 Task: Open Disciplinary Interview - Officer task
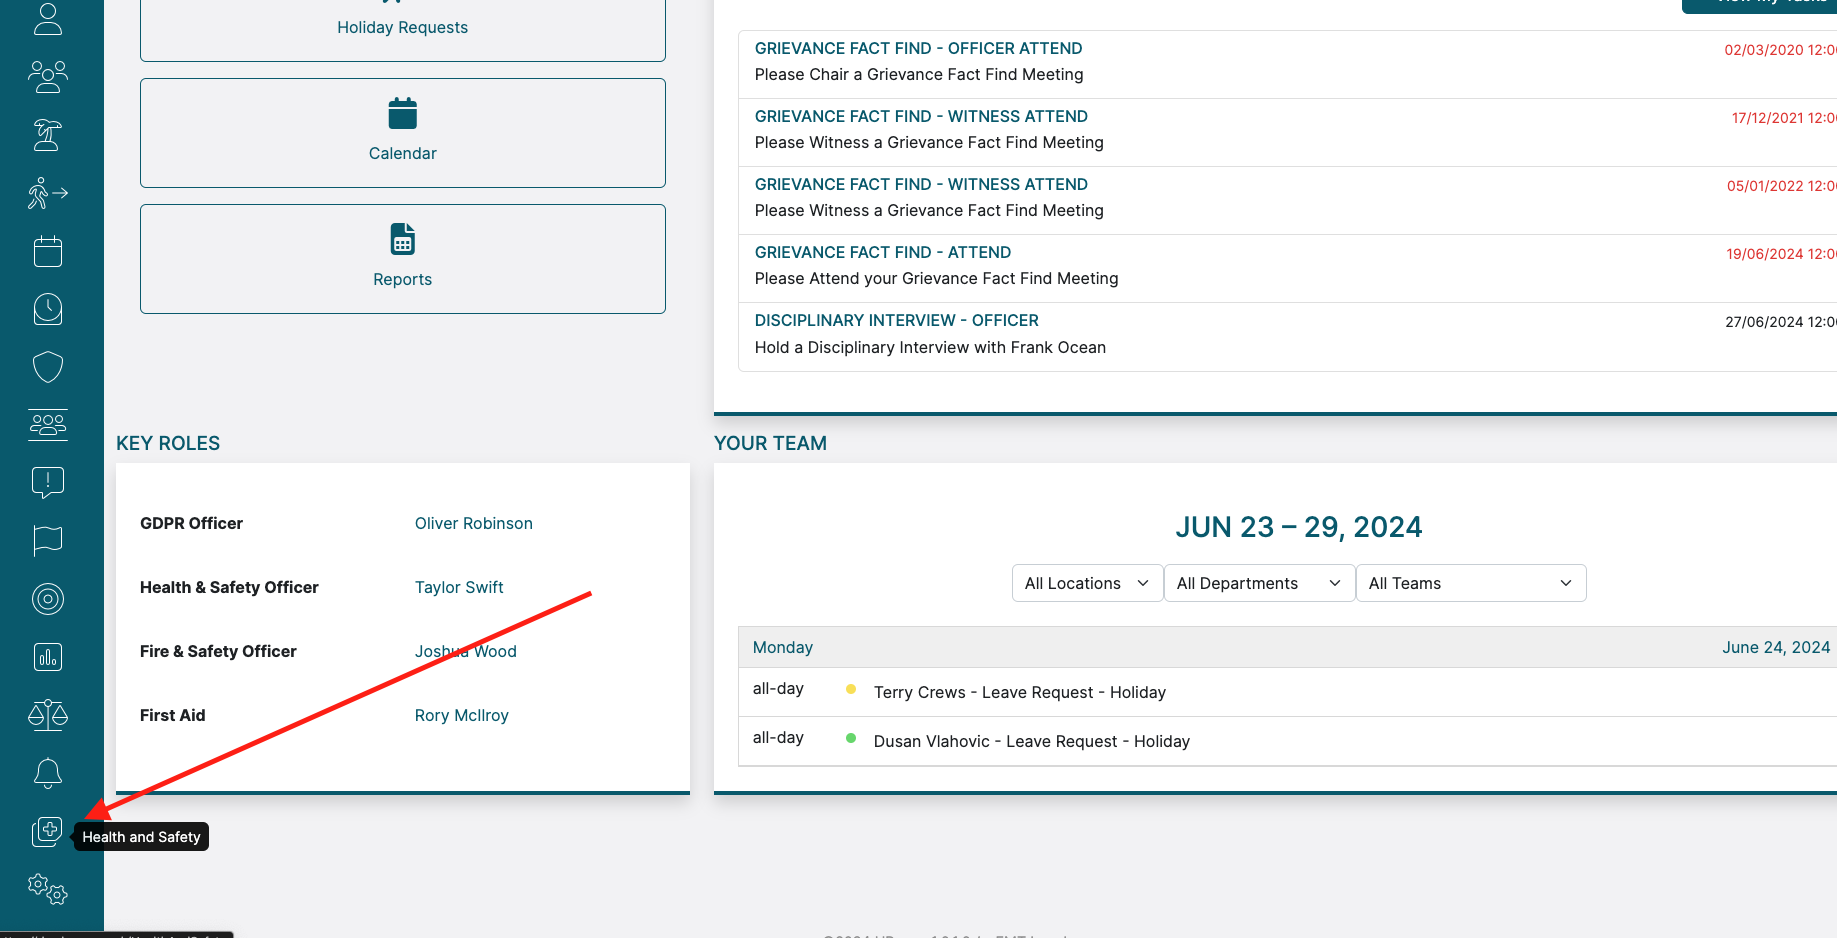(x=896, y=320)
